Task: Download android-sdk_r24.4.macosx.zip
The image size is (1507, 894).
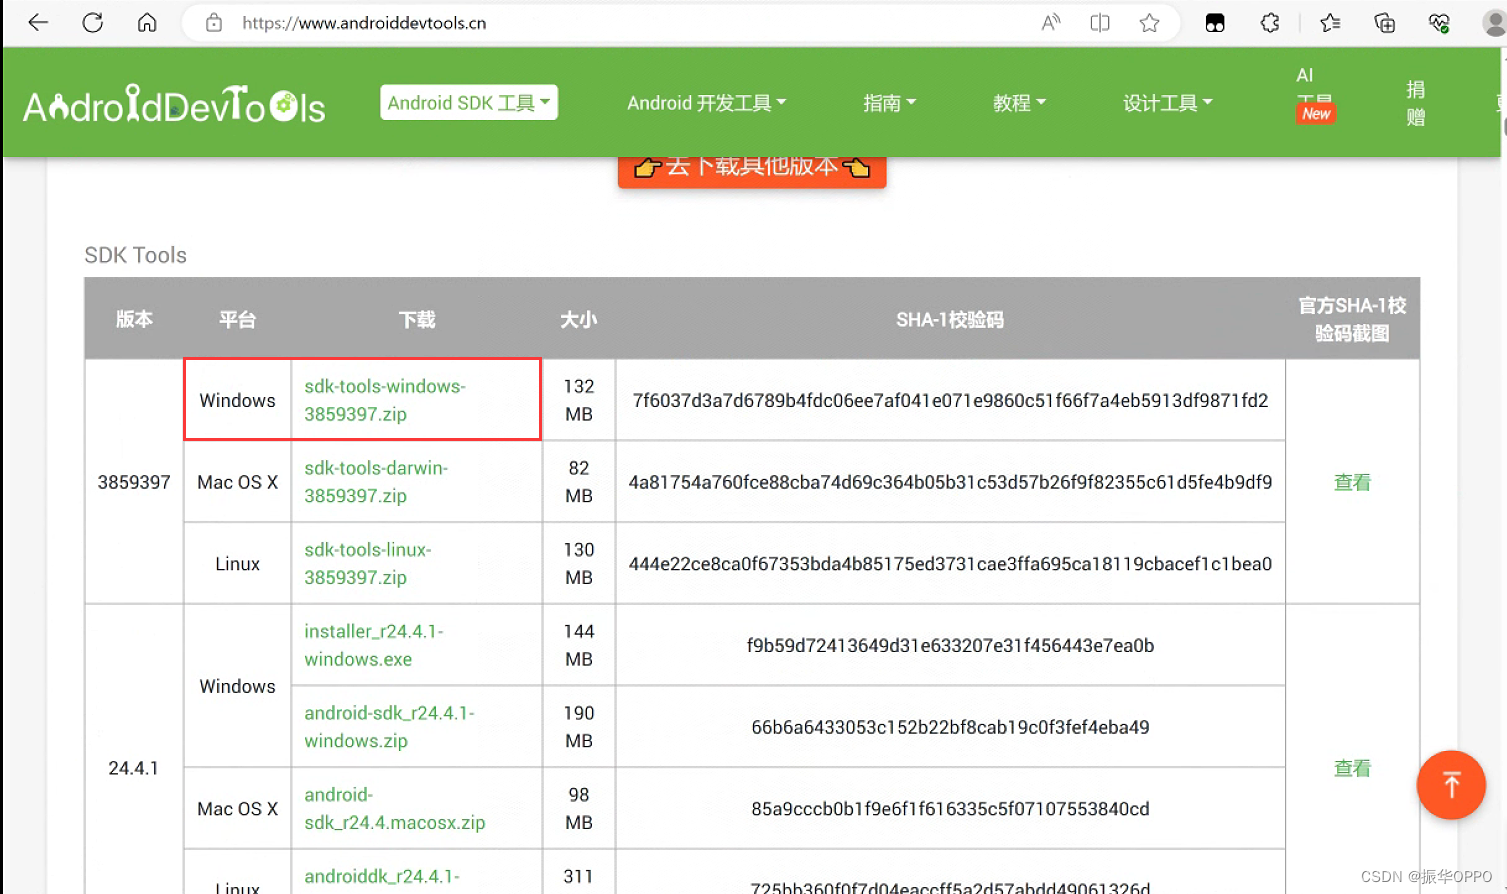Action: [x=395, y=809]
